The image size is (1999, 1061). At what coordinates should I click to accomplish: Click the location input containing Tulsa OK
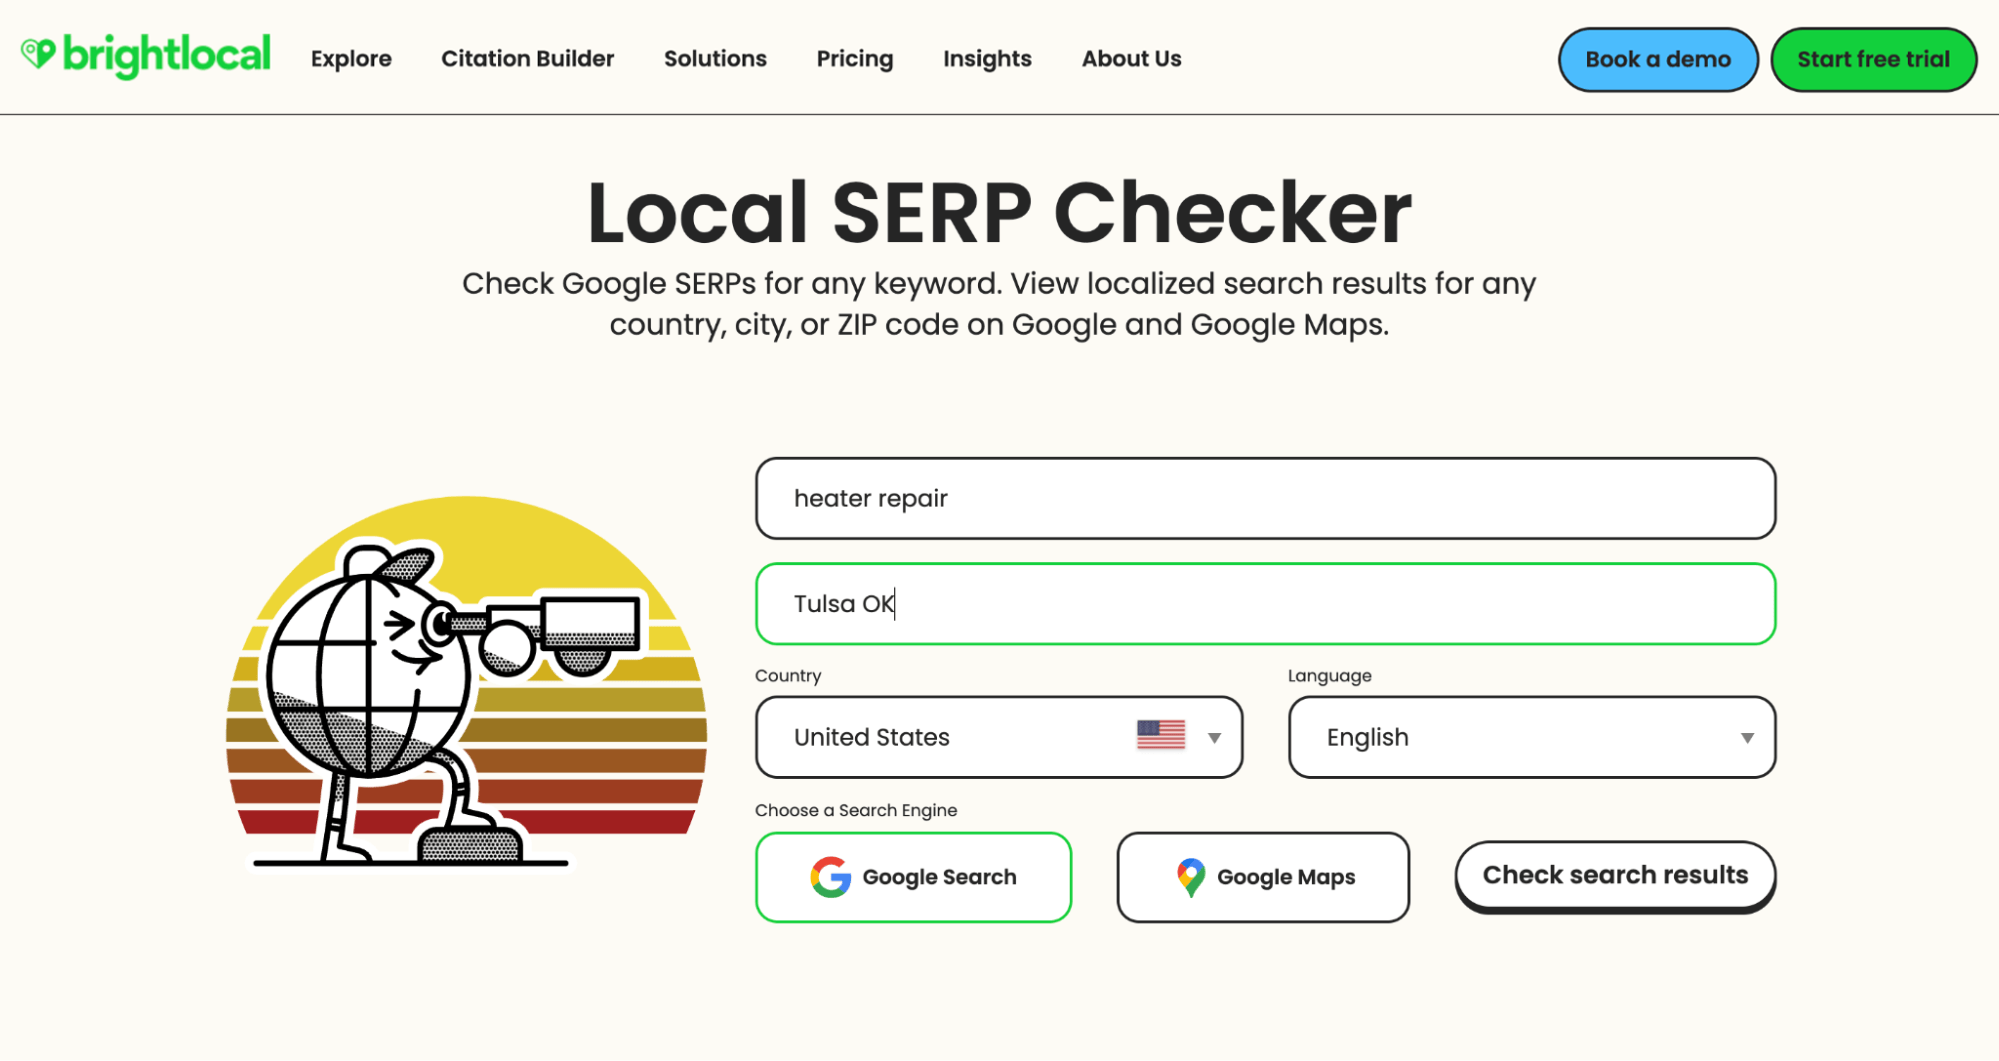click(1264, 604)
